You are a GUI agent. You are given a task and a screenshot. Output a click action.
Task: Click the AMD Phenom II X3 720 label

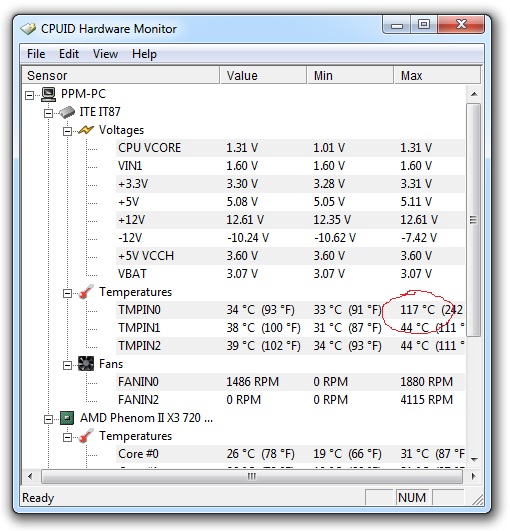[146, 418]
